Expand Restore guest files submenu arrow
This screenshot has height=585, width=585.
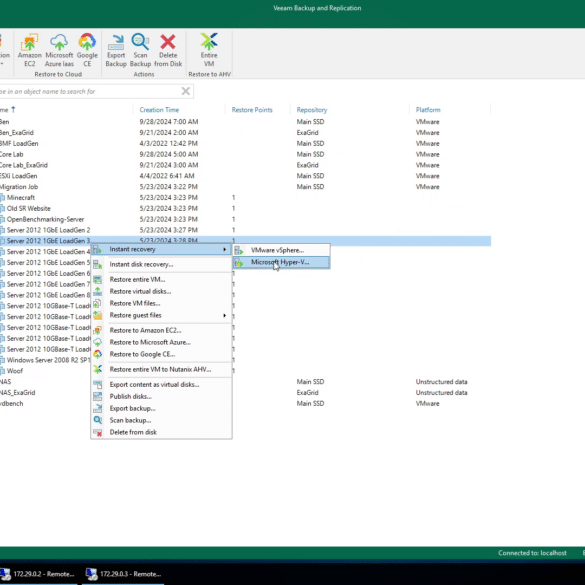click(x=225, y=316)
